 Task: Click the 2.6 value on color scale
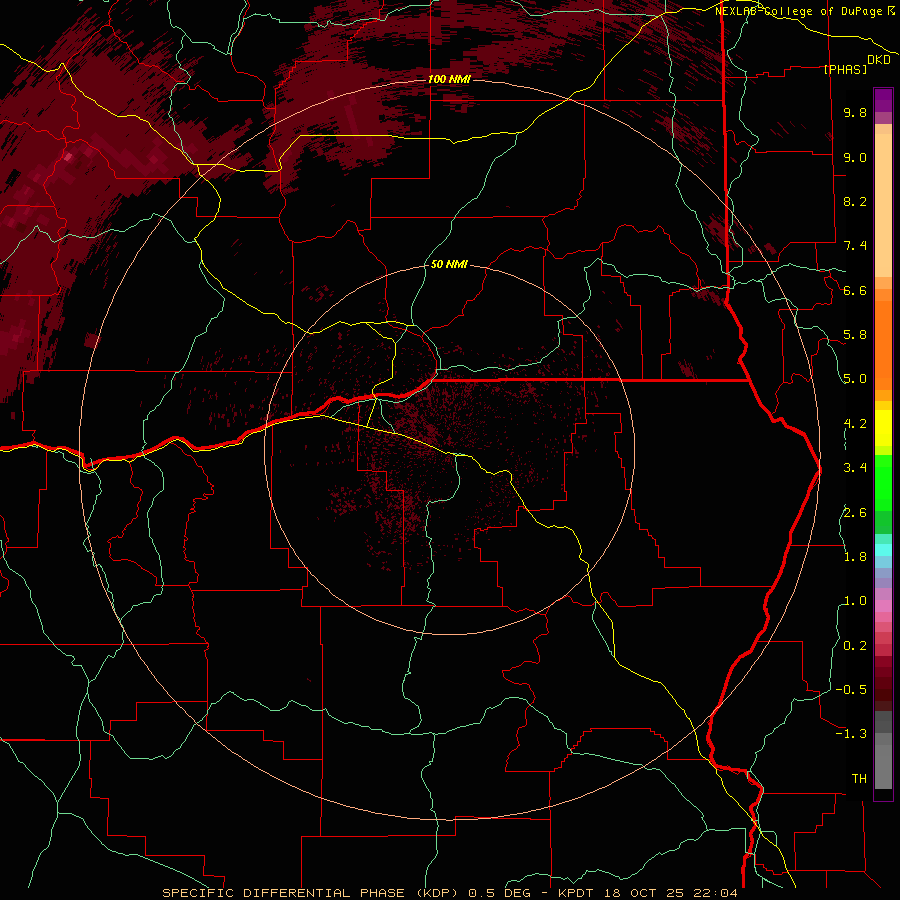tap(855, 513)
